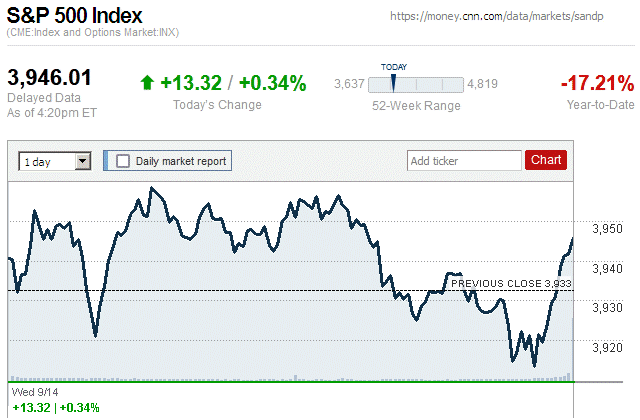The image size is (640, 420).
Task: Click the -17.21% Year-to-Date value
Action: [597, 82]
